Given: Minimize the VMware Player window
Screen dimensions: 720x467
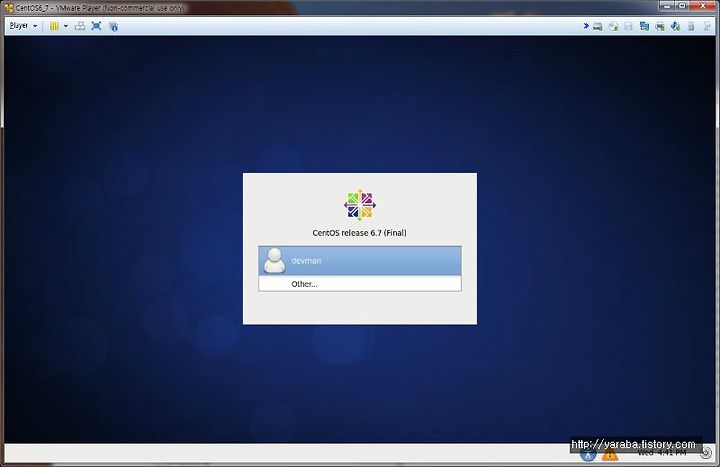Looking at the screenshot, I should pos(667,6).
